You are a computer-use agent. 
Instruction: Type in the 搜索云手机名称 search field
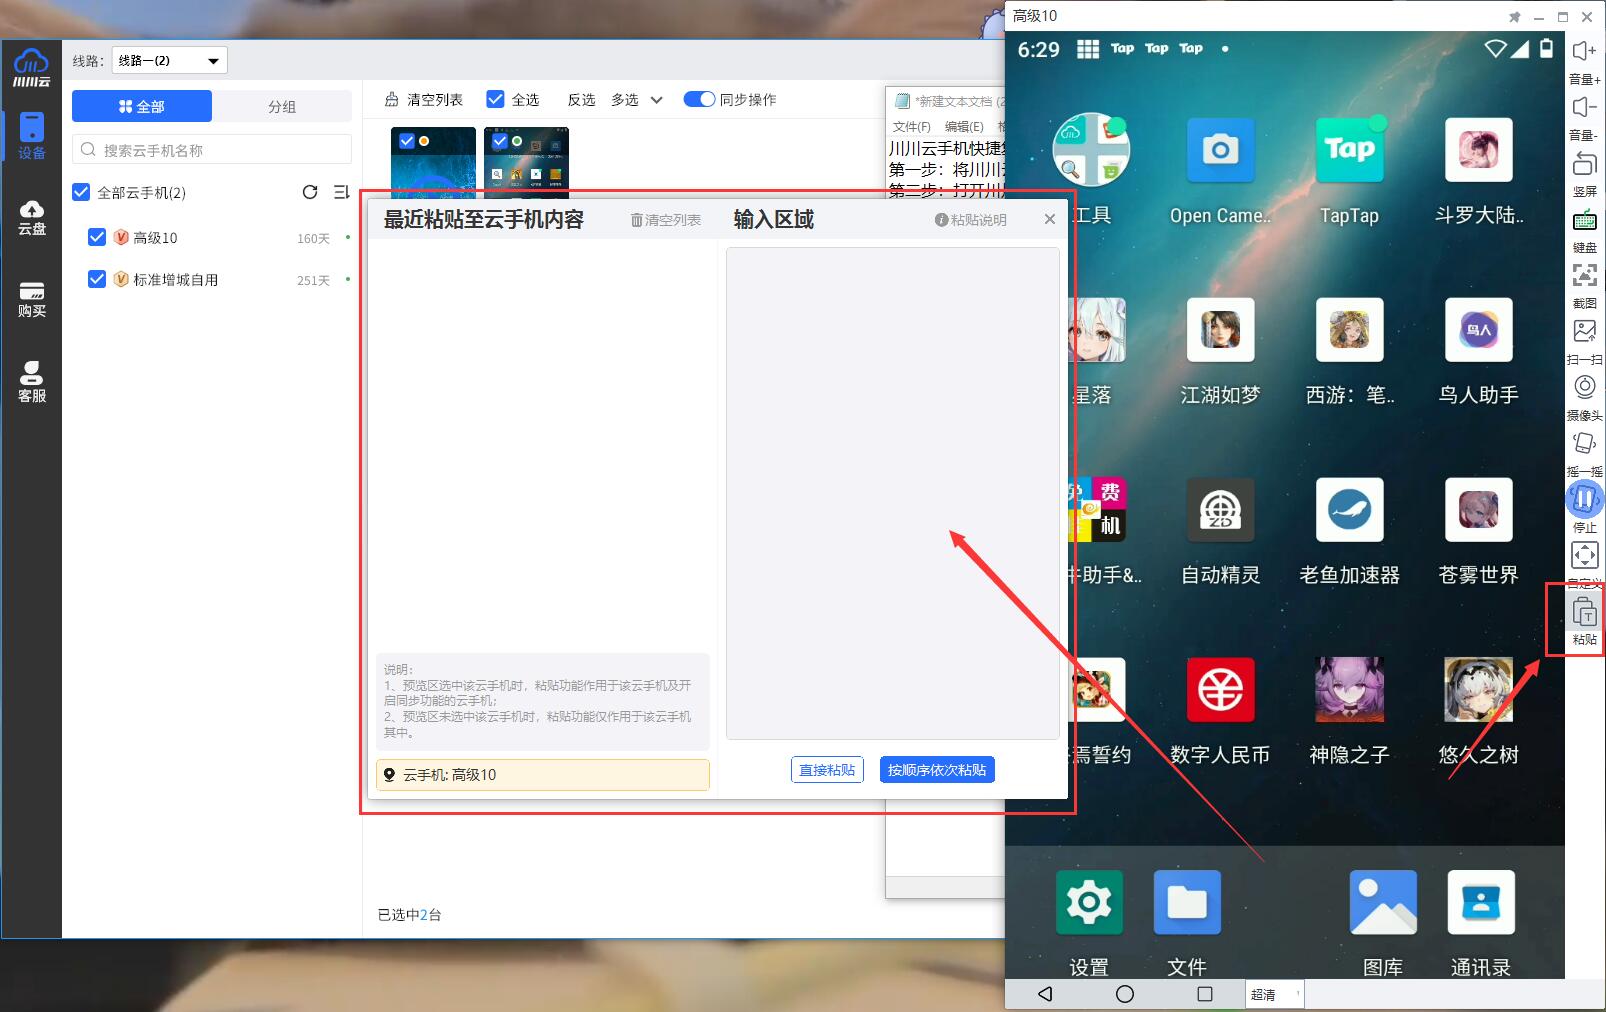[211, 148]
